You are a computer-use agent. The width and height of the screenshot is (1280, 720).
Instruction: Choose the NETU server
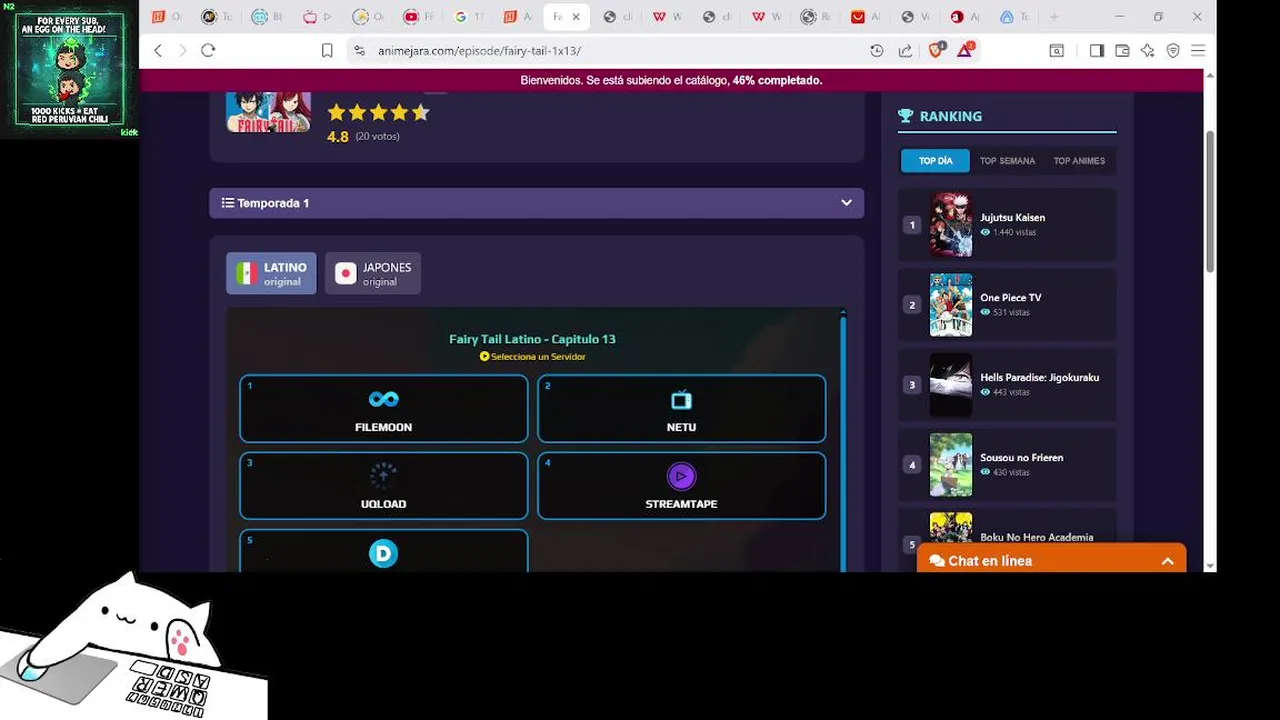tap(682, 409)
